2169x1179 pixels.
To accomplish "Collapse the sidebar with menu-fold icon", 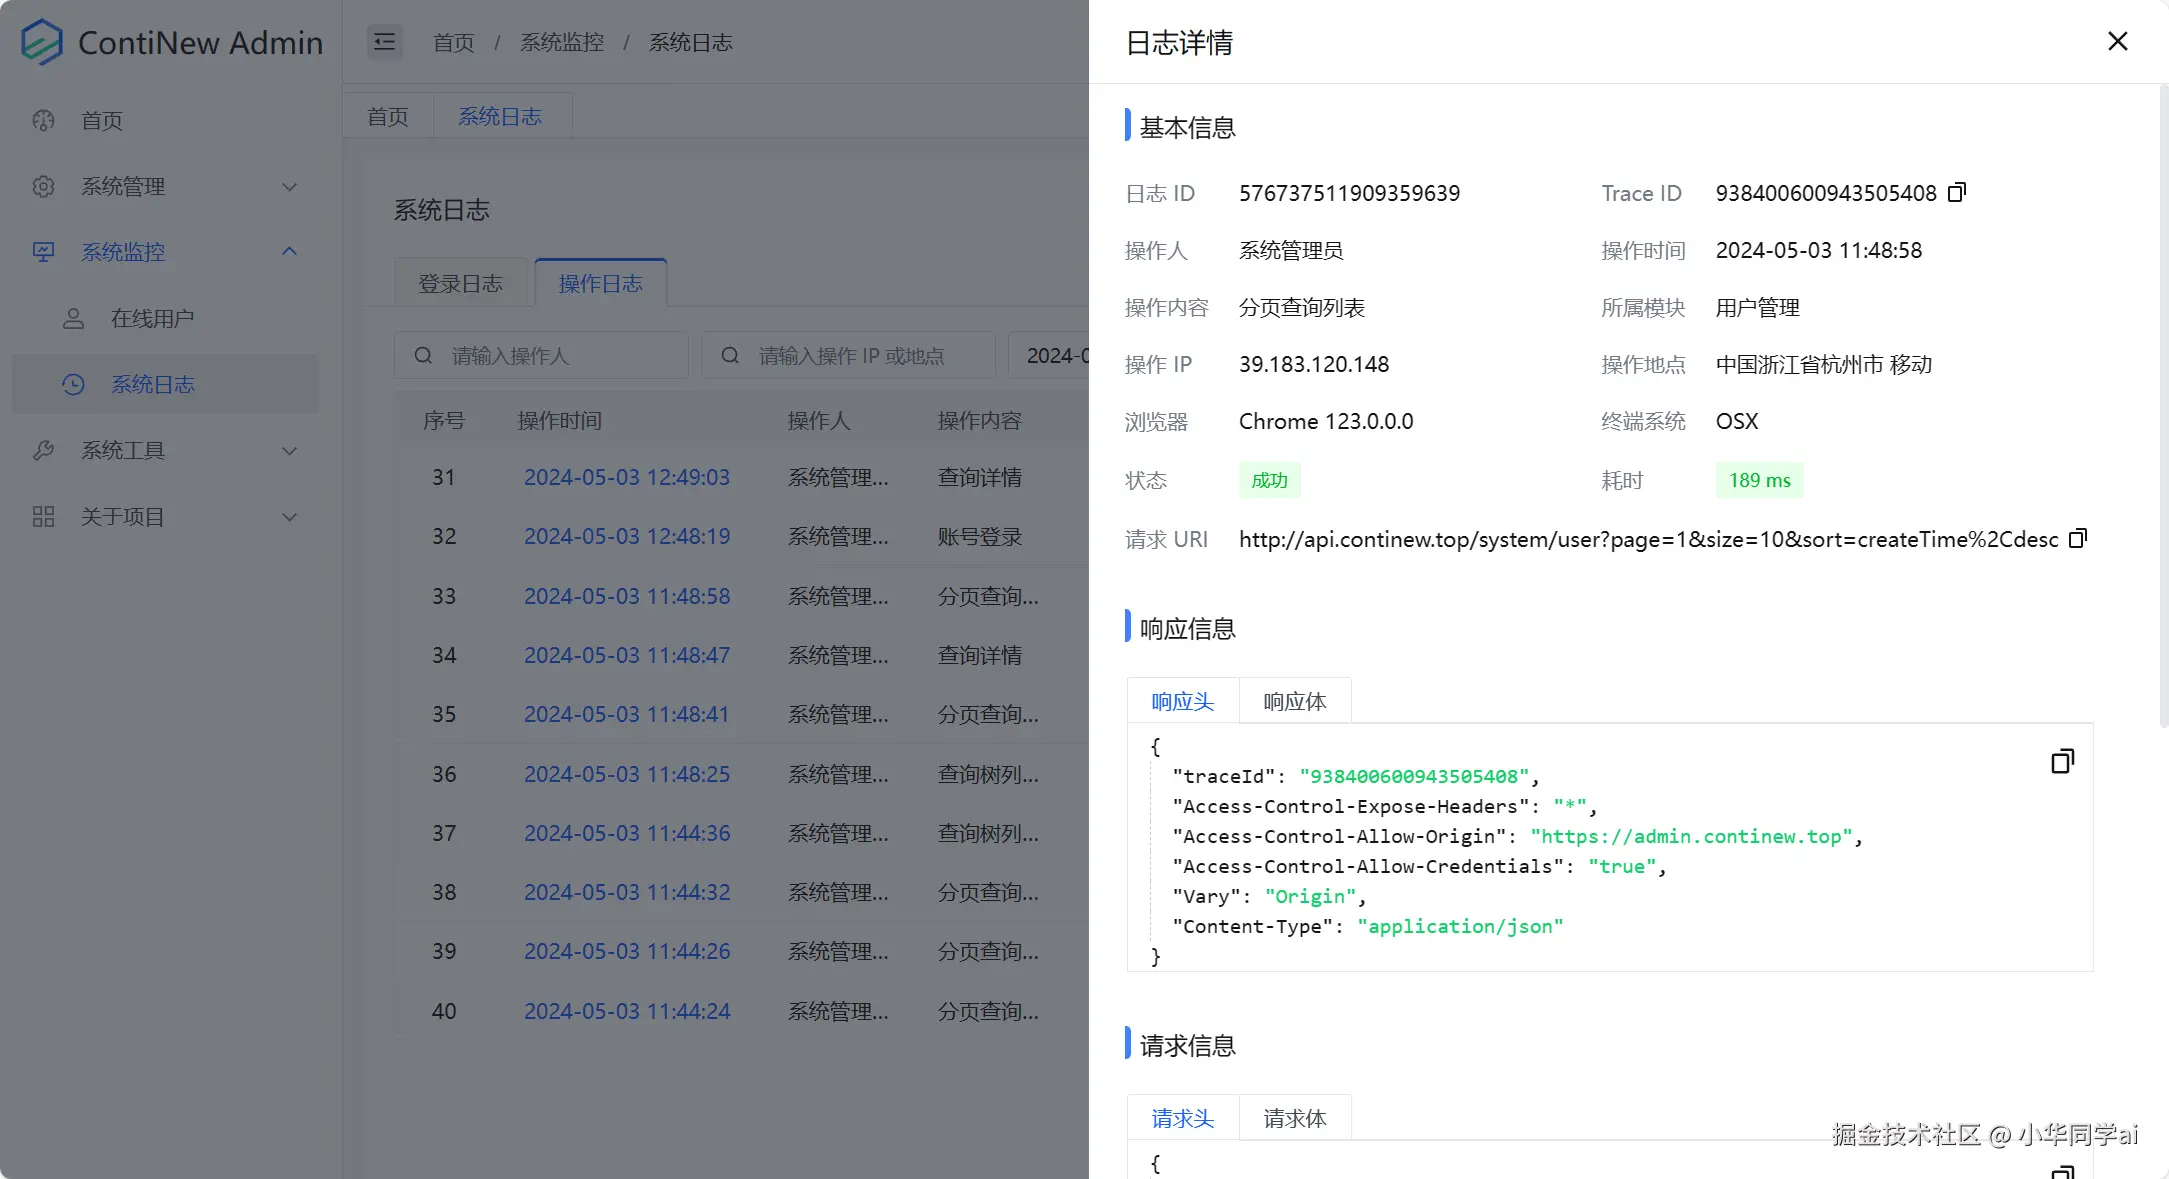I will (x=384, y=42).
